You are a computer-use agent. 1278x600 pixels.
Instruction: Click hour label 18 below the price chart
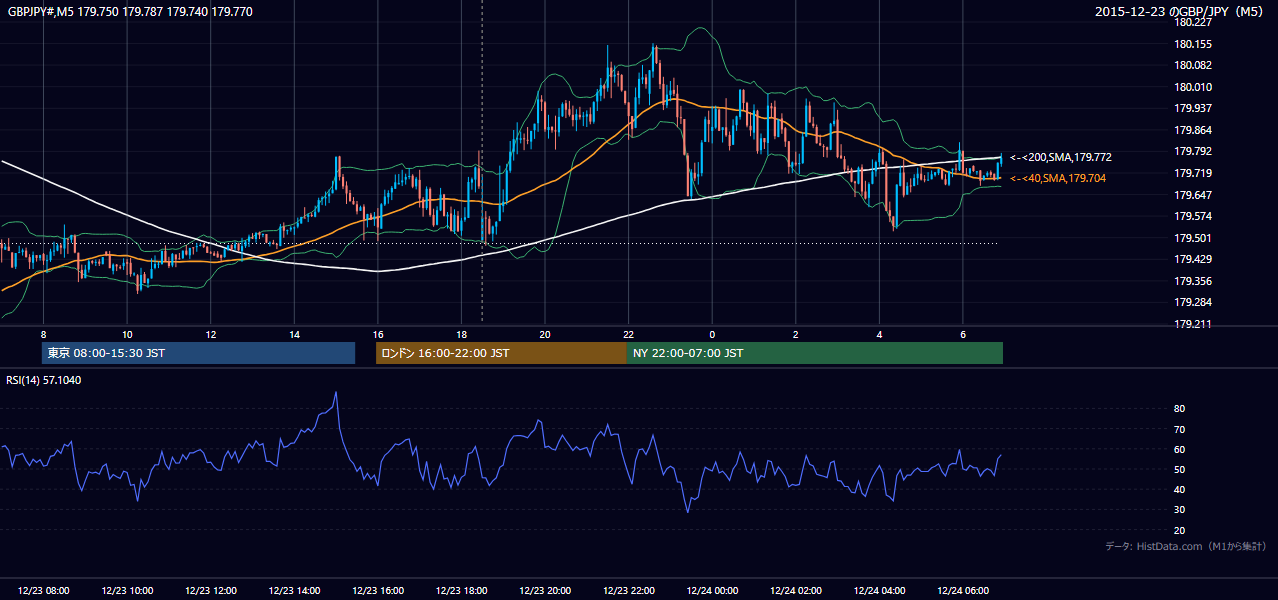(461, 333)
